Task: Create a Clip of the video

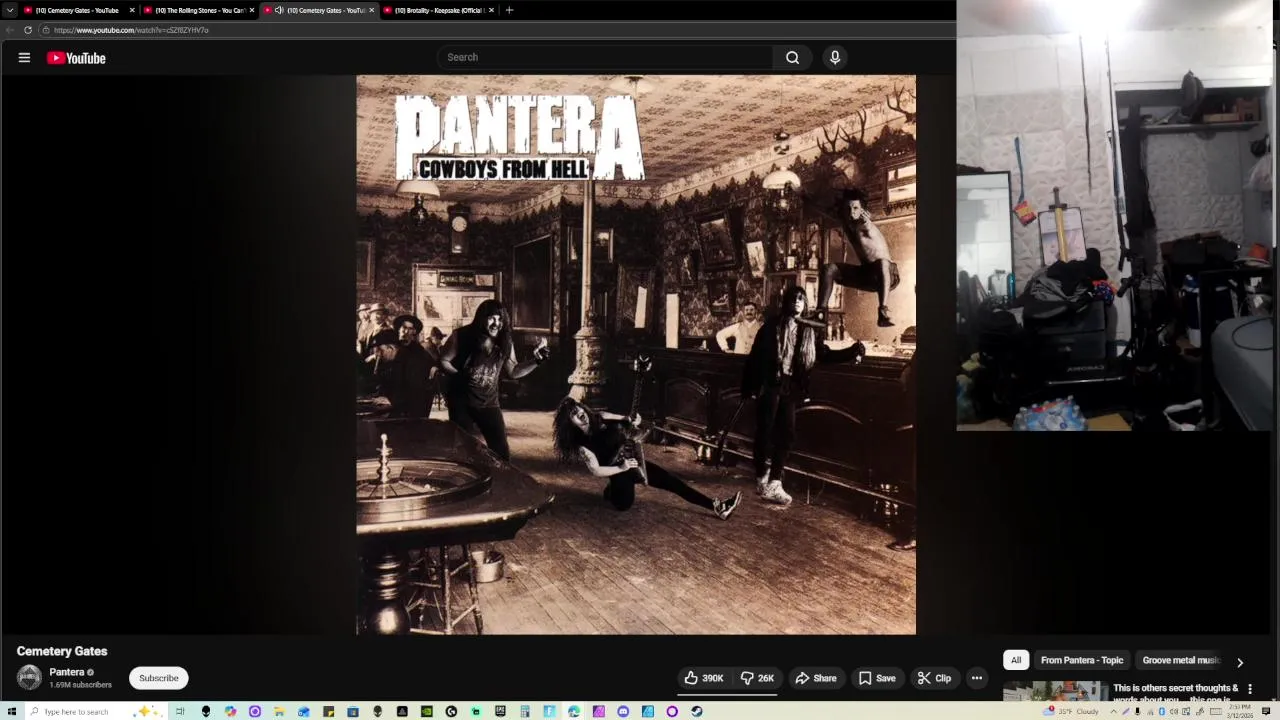Action: click(934, 678)
